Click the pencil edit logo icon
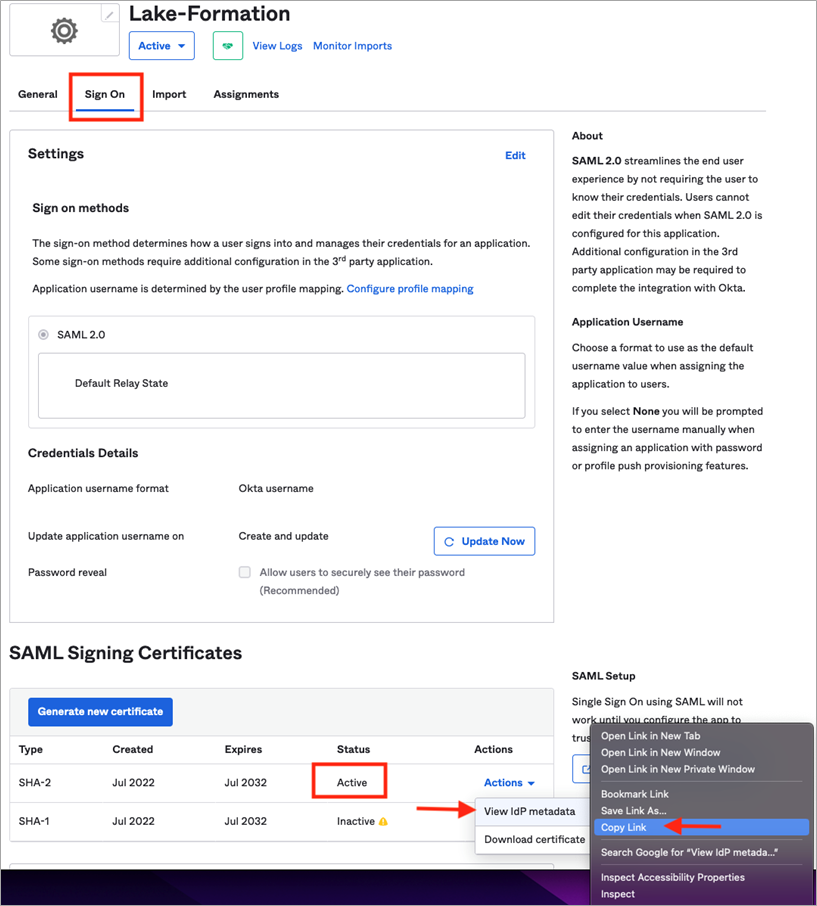817x906 pixels. [x=110, y=14]
